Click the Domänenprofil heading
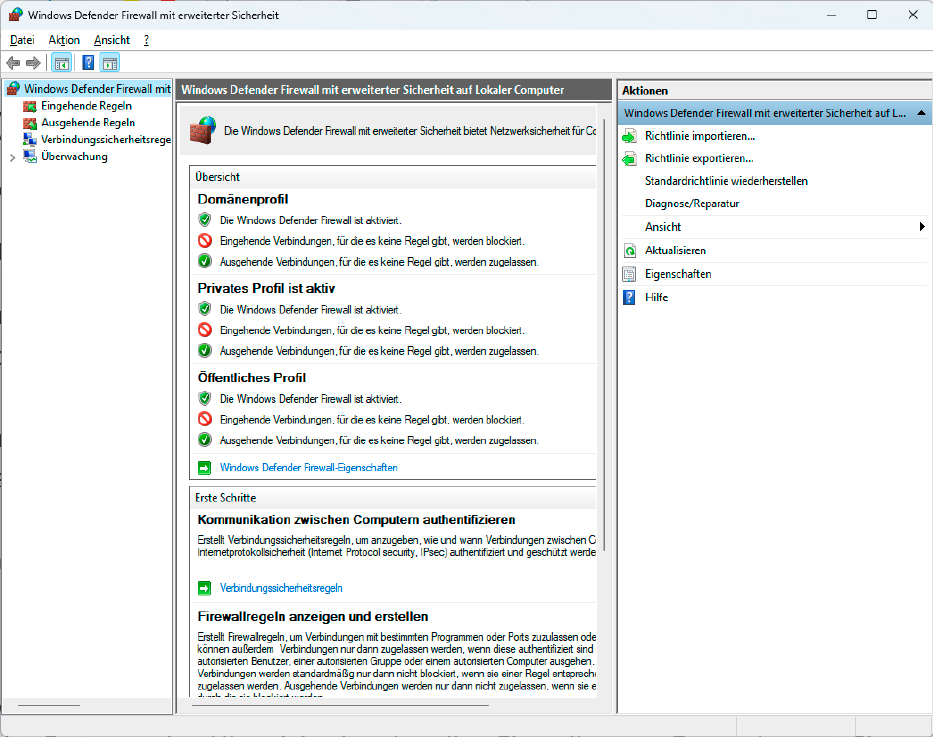Image resolution: width=933 pixels, height=737 pixels. click(243, 199)
